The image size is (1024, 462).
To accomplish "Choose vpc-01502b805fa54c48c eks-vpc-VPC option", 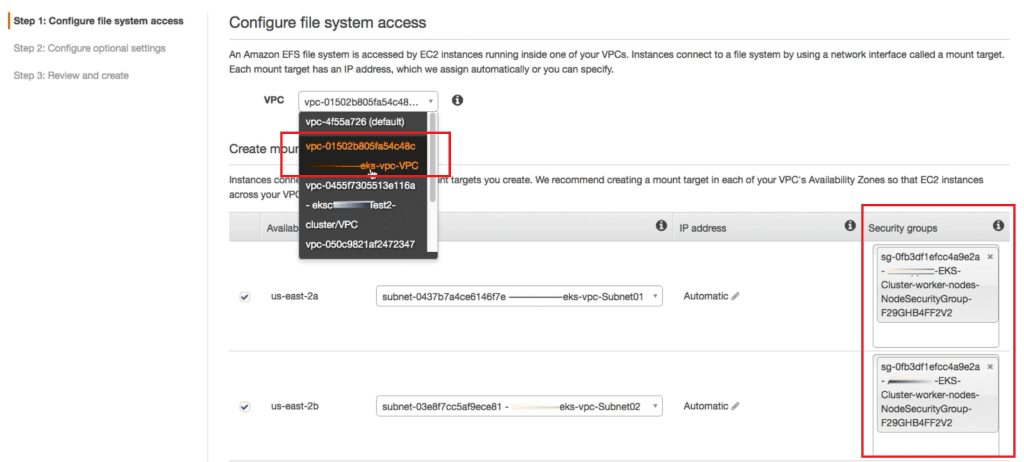I will 363,156.
